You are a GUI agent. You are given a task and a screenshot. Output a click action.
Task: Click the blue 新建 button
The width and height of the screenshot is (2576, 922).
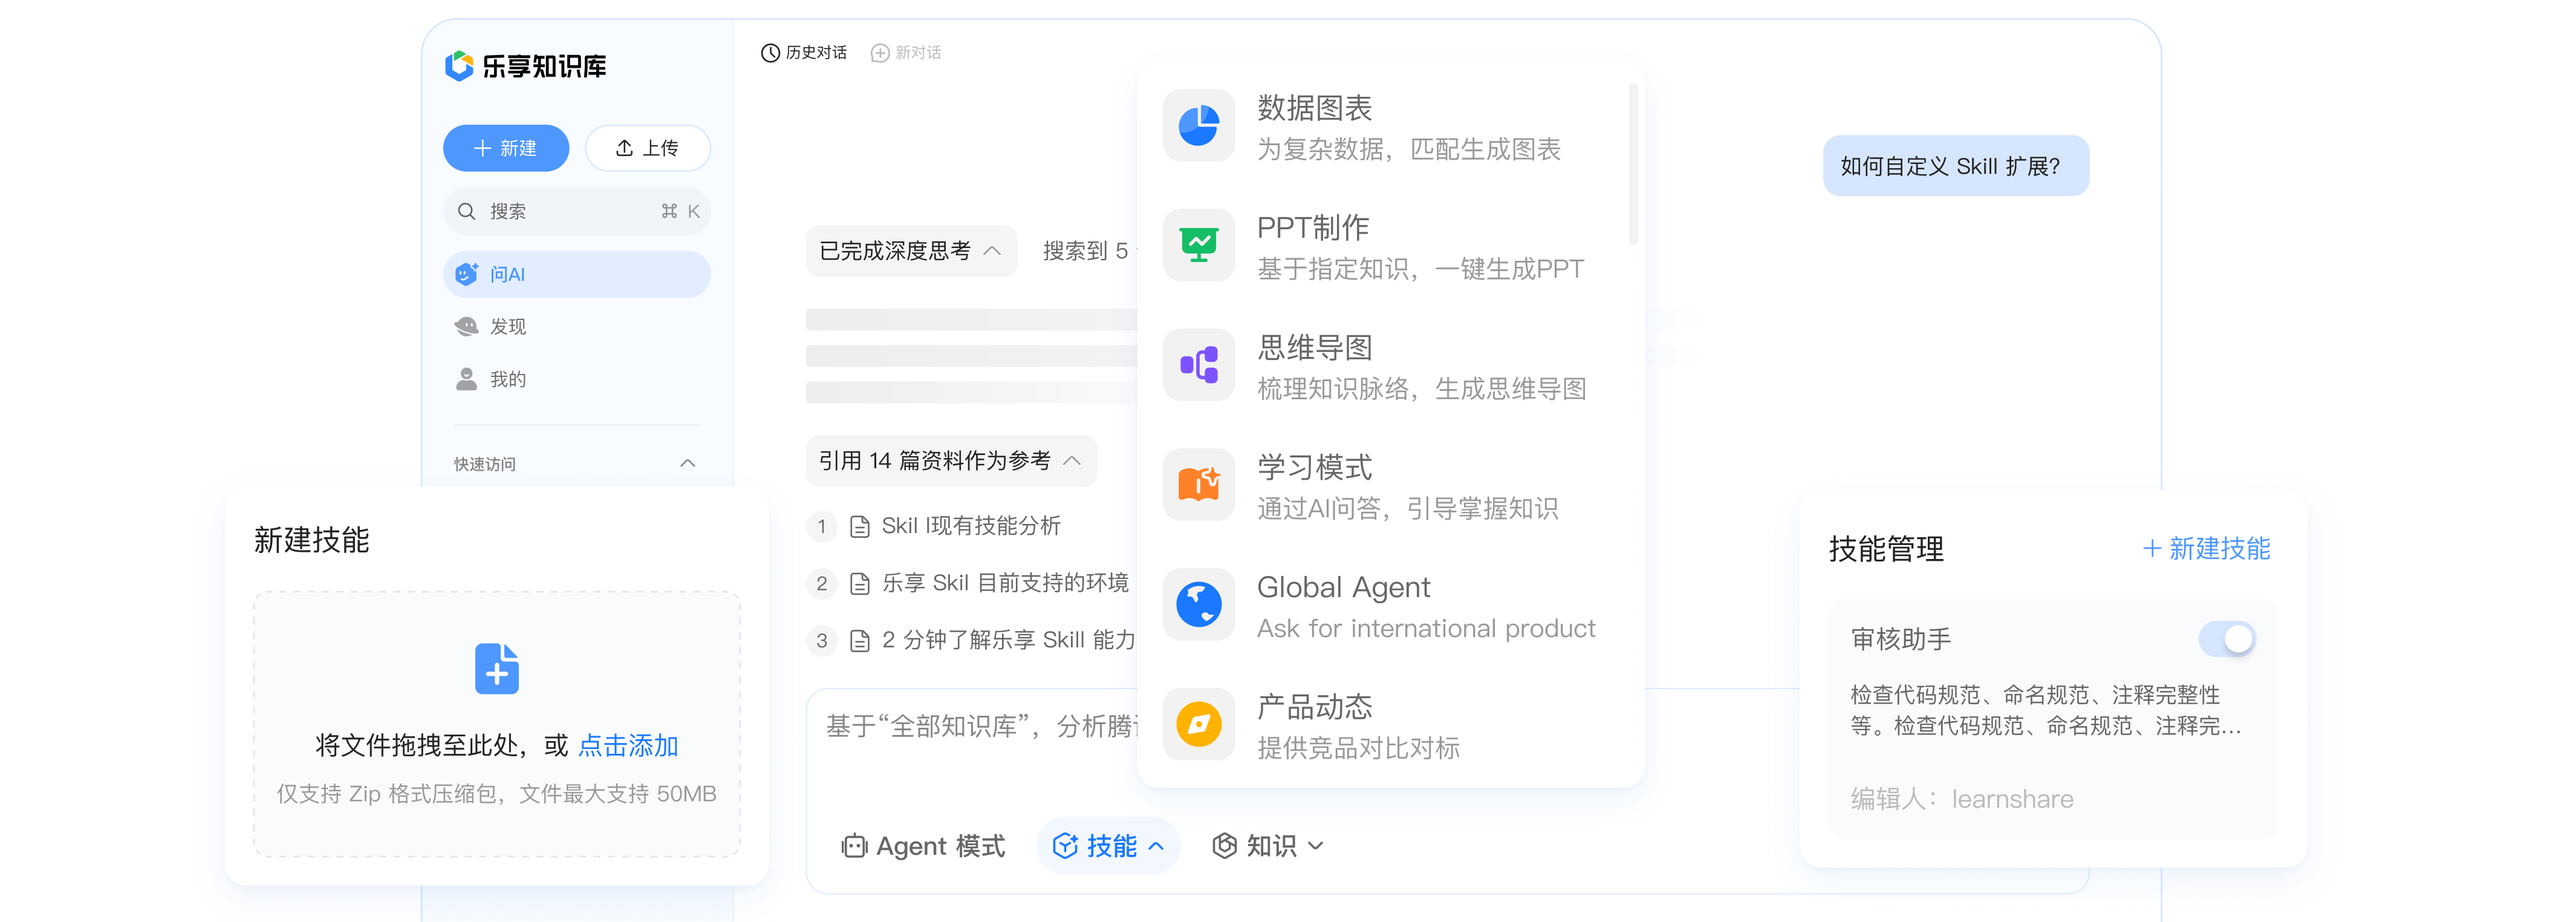coord(505,148)
